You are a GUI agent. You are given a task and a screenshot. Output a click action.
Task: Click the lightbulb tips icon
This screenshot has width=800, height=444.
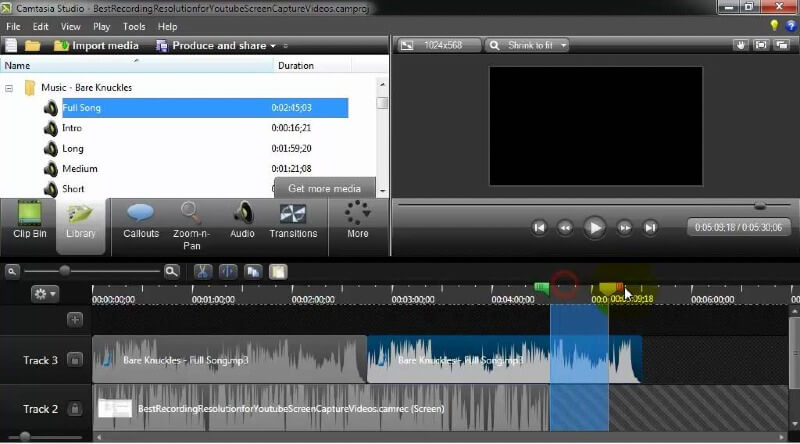(x=774, y=25)
